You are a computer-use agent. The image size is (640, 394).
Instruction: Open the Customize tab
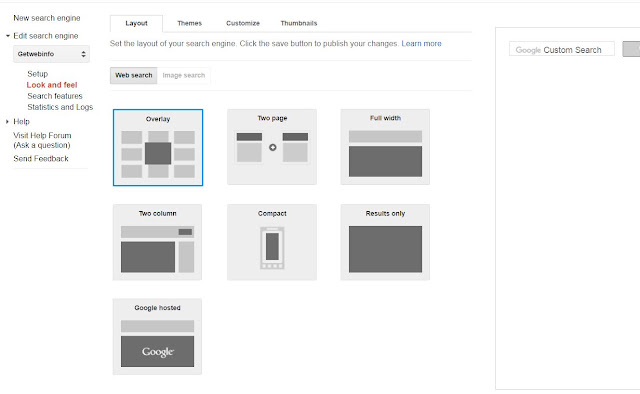(243, 23)
